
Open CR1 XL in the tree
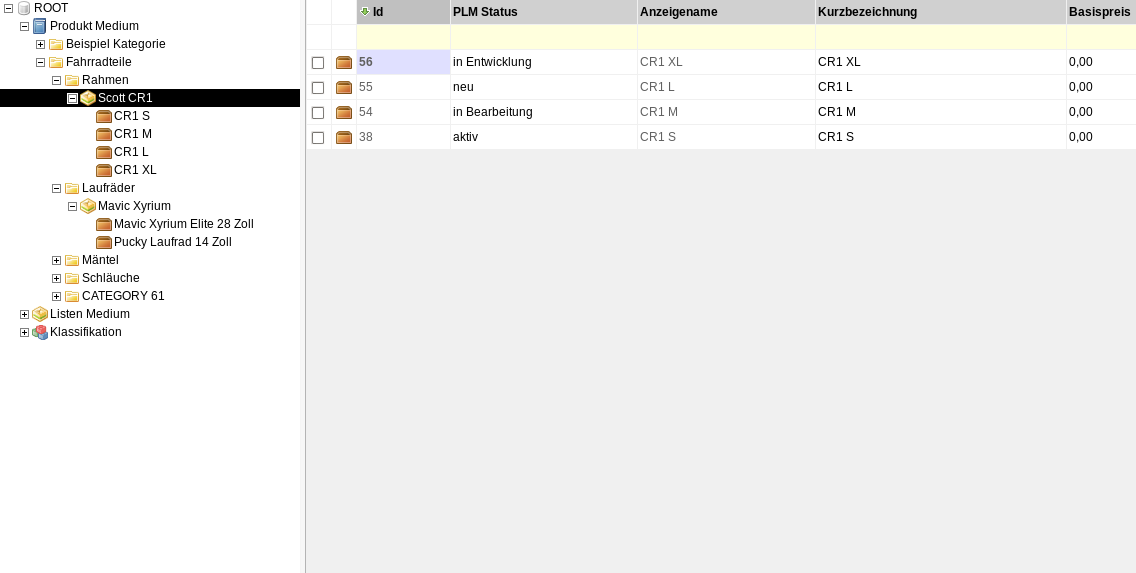pyautogui.click(x=135, y=170)
